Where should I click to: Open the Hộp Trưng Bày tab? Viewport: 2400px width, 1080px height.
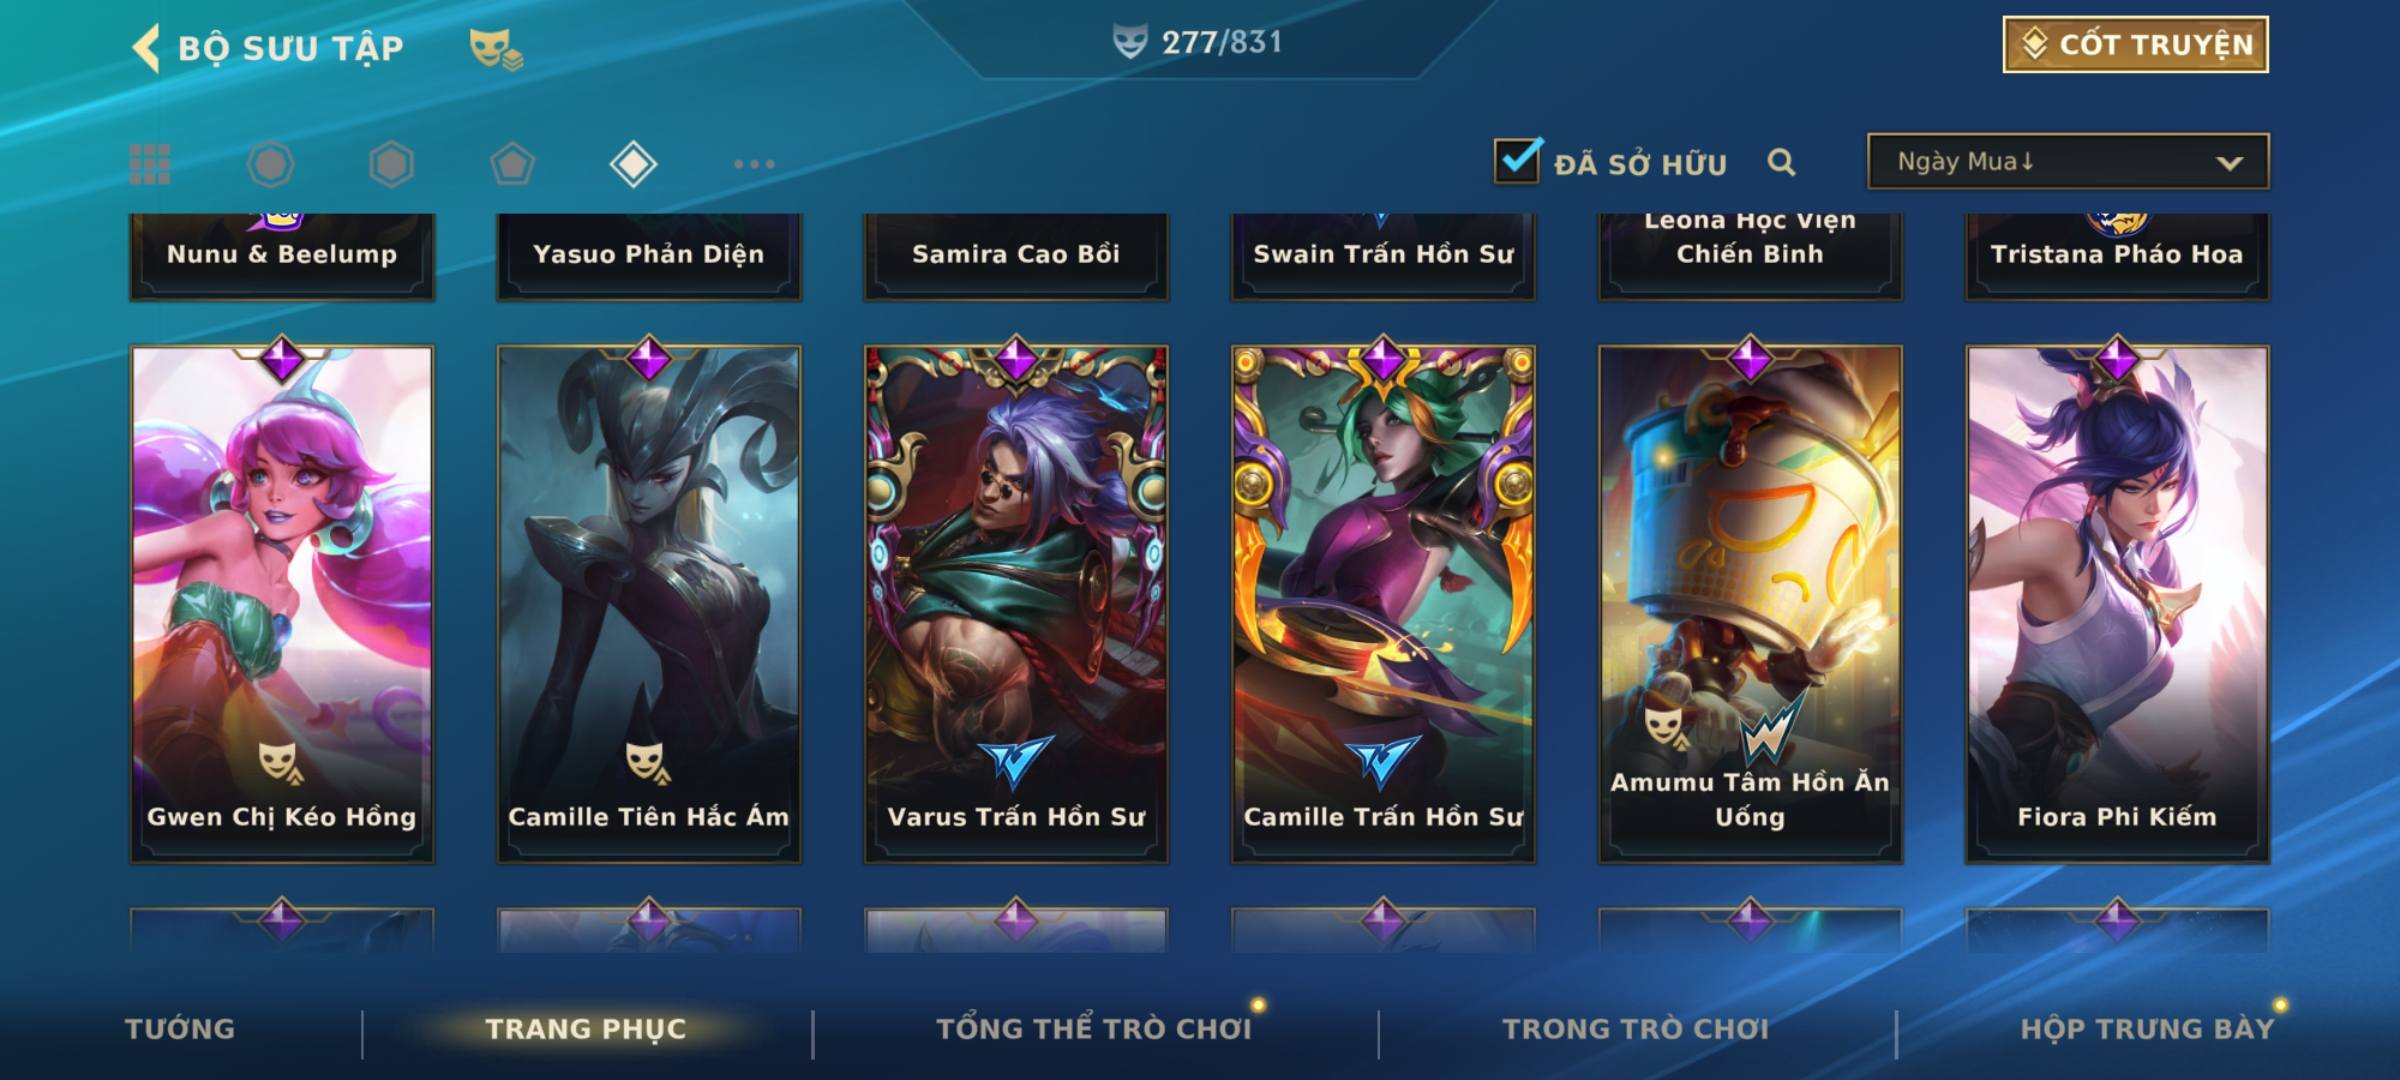click(x=2147, y=1029)
